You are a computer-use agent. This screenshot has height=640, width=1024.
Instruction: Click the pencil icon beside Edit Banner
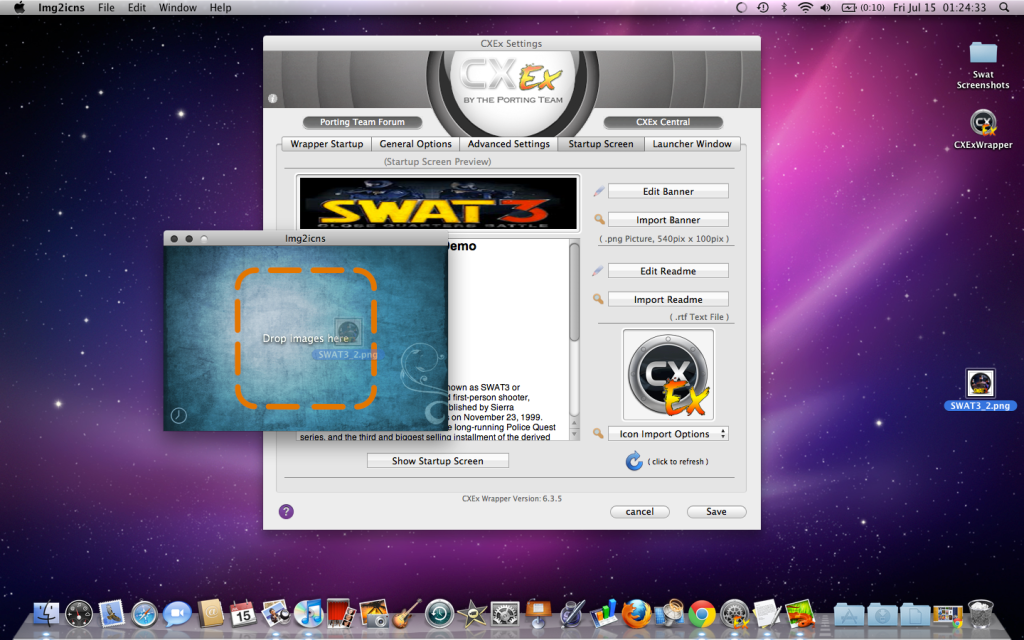coord(598,191)
